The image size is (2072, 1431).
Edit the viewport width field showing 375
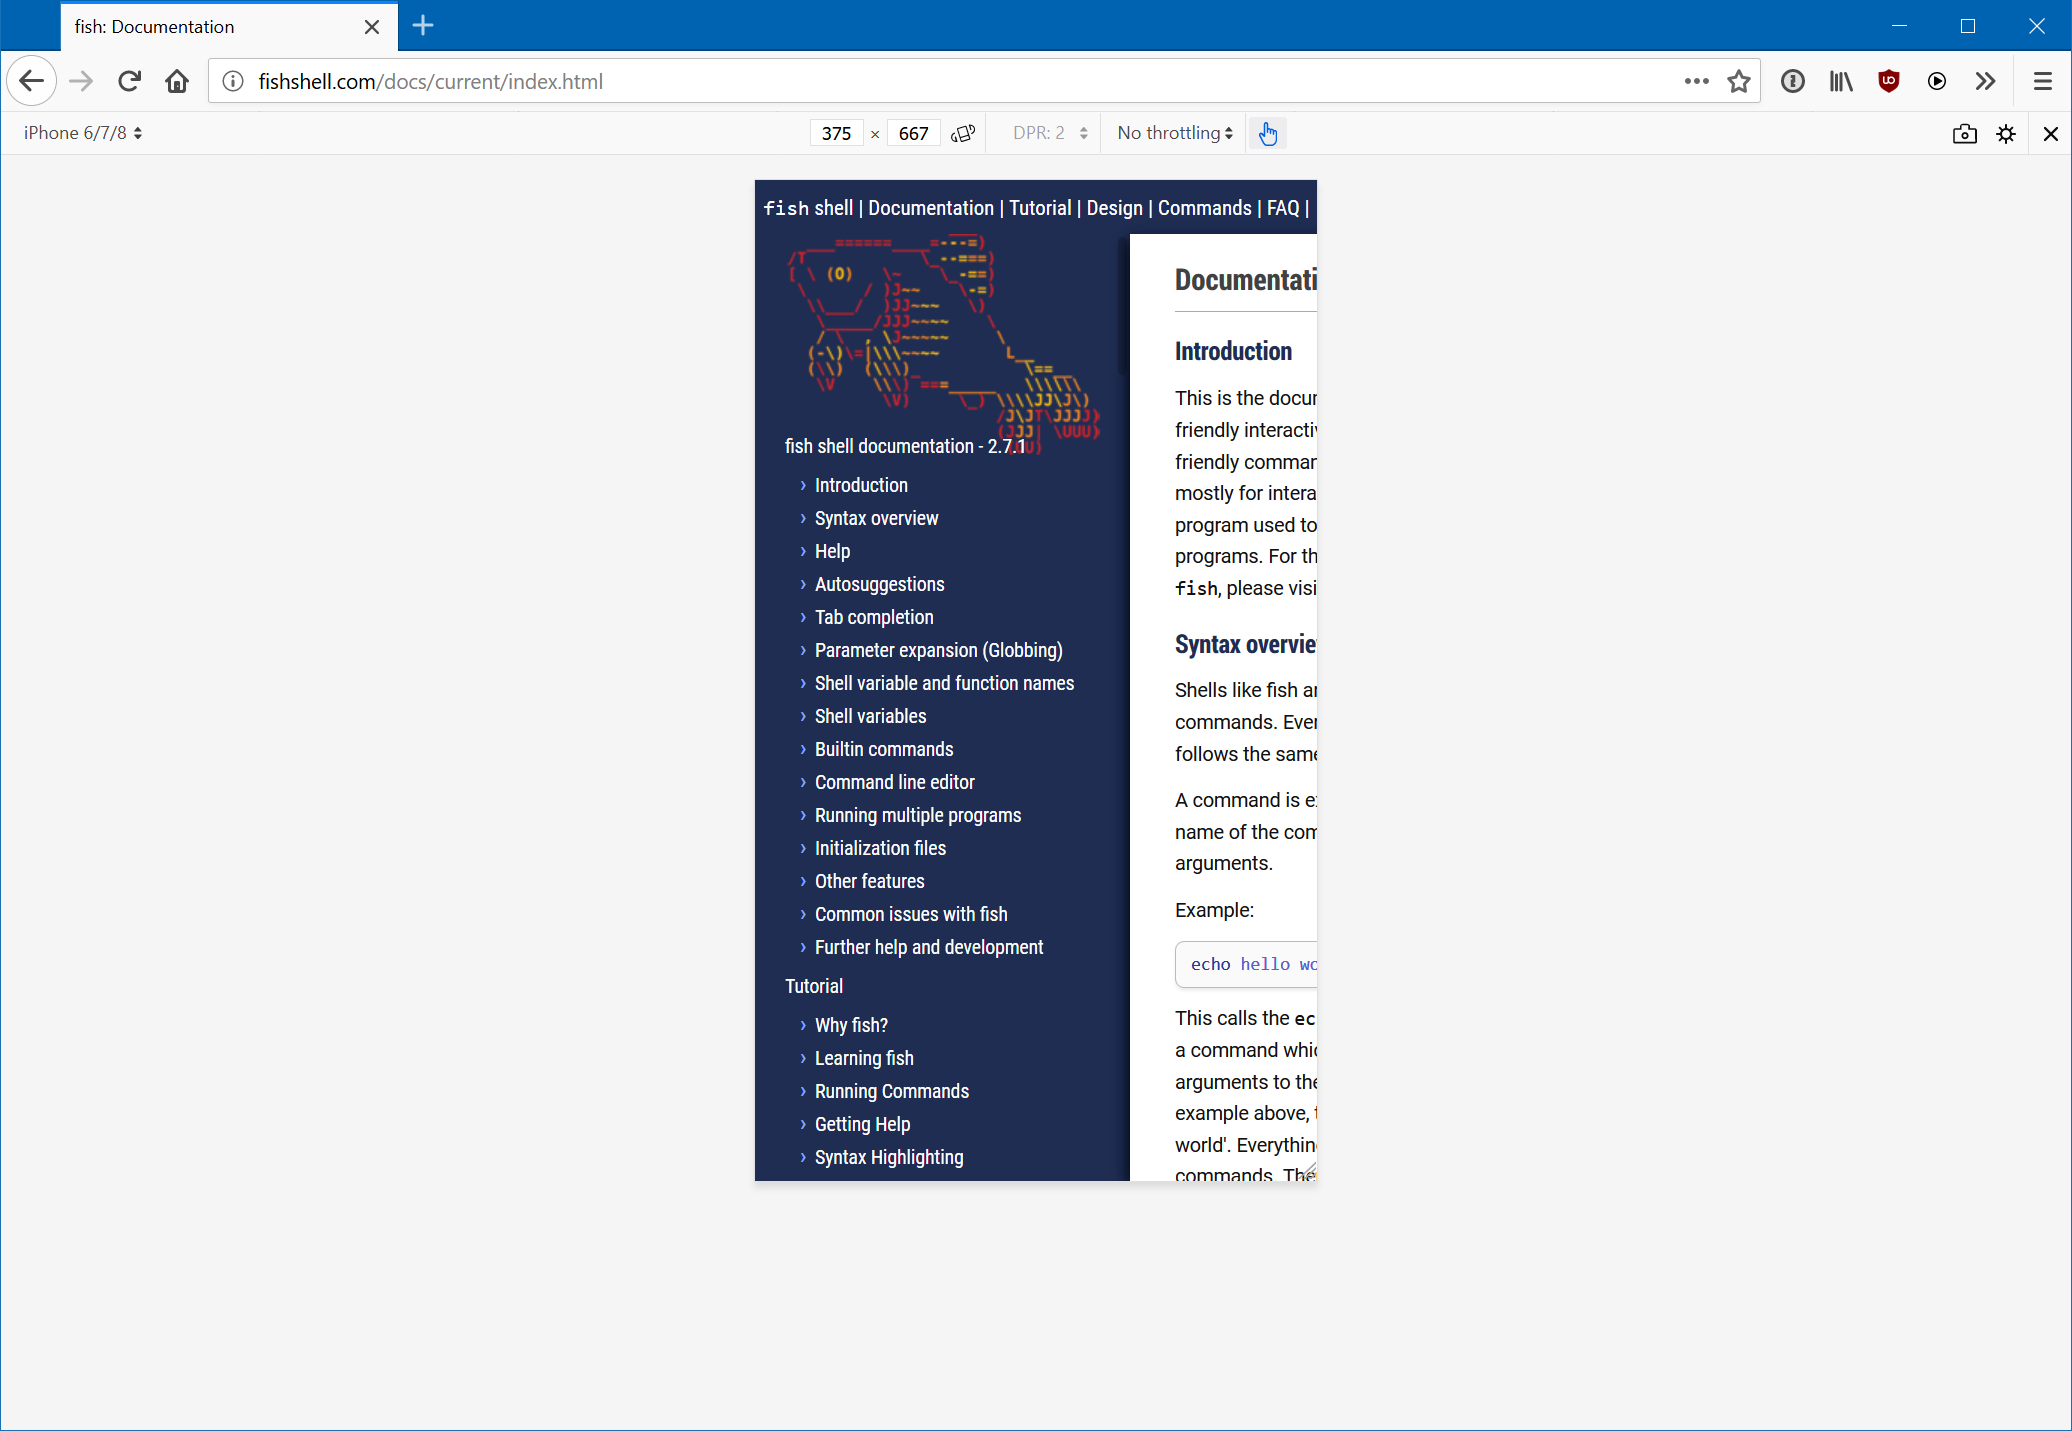[836, 132]
